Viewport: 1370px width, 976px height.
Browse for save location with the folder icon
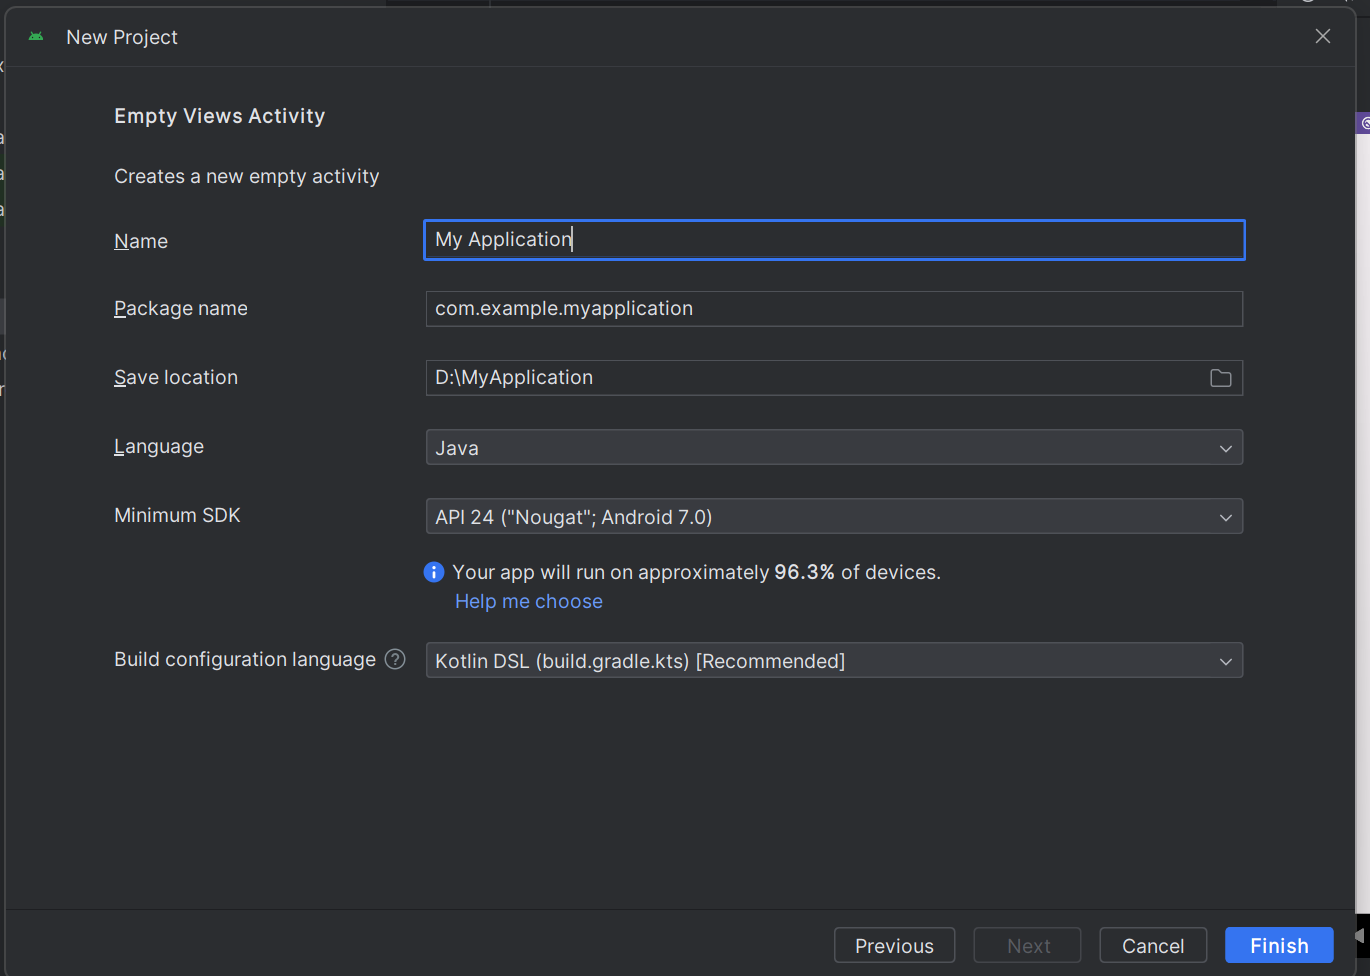point(1220,378)
